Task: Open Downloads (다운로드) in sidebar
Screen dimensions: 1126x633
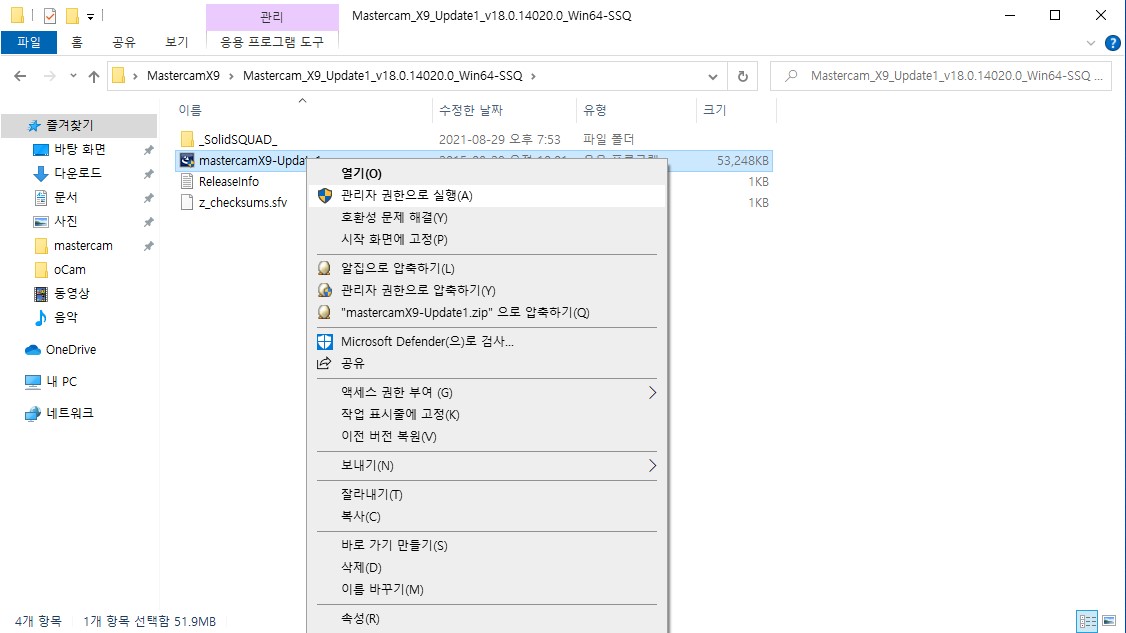Action: (78, 173)
